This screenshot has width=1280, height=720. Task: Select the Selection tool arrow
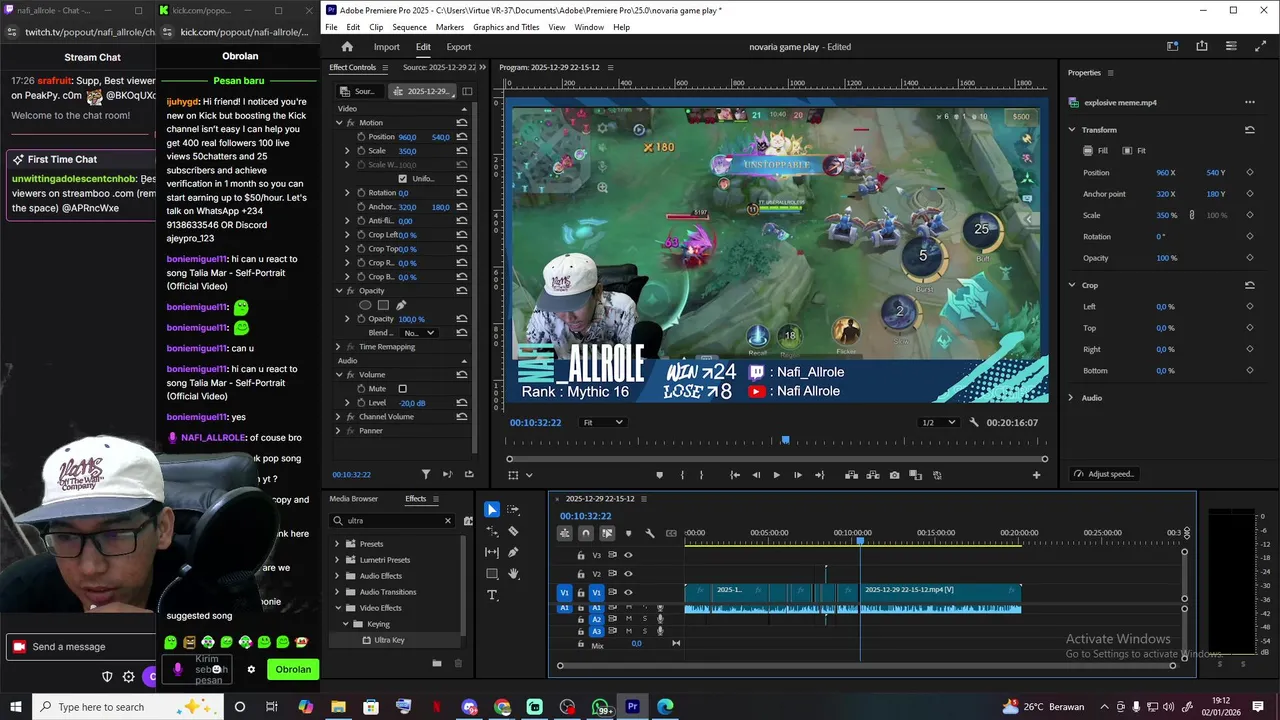coord(492,510)
